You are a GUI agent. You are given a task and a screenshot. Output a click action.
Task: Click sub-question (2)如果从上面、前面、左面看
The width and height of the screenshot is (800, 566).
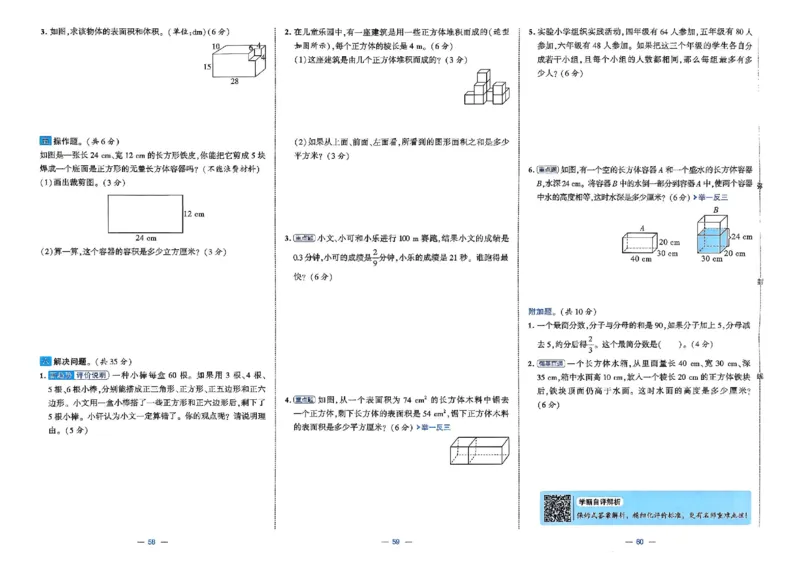[x=401, y=149]
